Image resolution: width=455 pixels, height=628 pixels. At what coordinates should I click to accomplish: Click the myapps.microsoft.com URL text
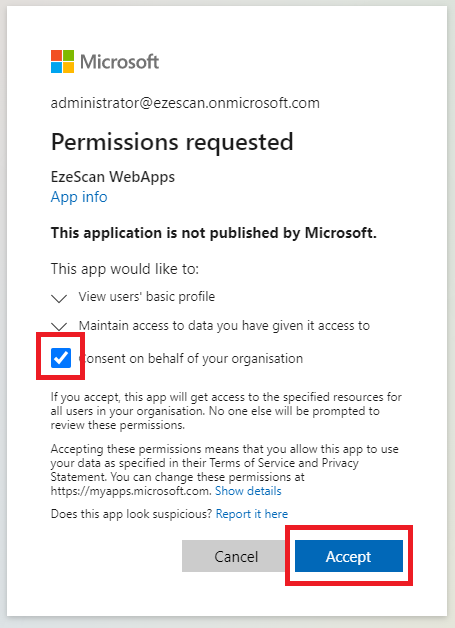coord(131,491)
